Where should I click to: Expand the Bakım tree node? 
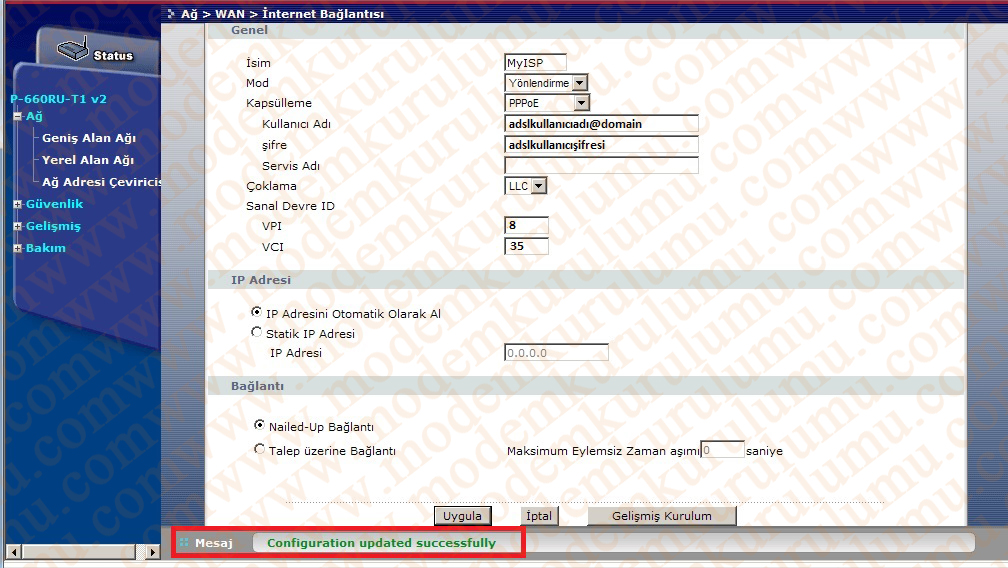pyautogui.click(x=18, y=248)
